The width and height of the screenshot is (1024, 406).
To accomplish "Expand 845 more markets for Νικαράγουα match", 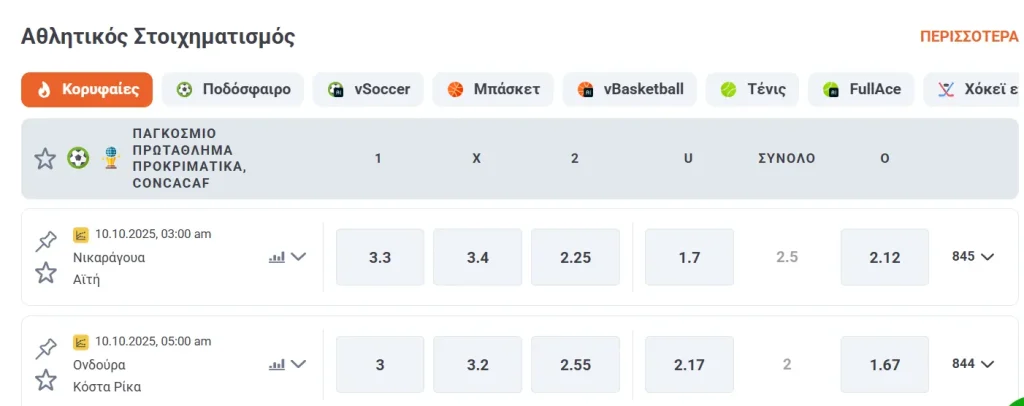I will click(x=973, y=257).
